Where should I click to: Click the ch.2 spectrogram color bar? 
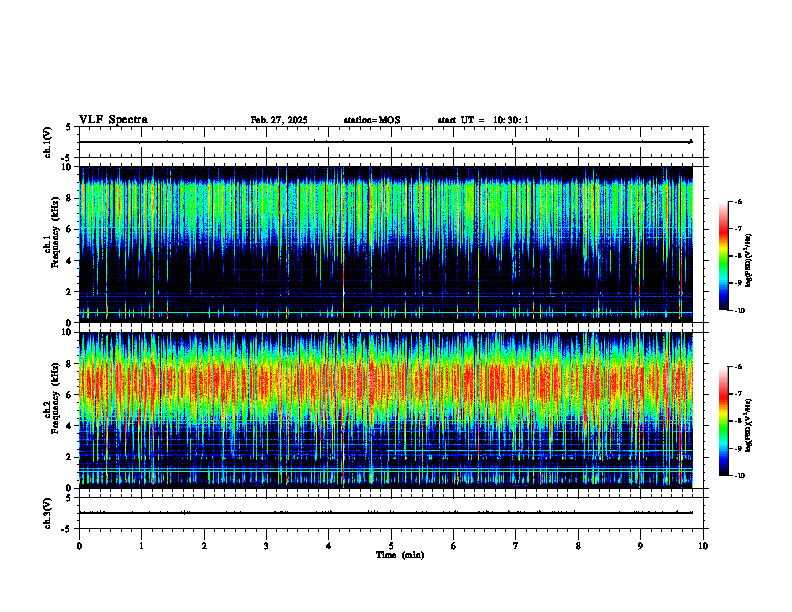coord(723,421)
